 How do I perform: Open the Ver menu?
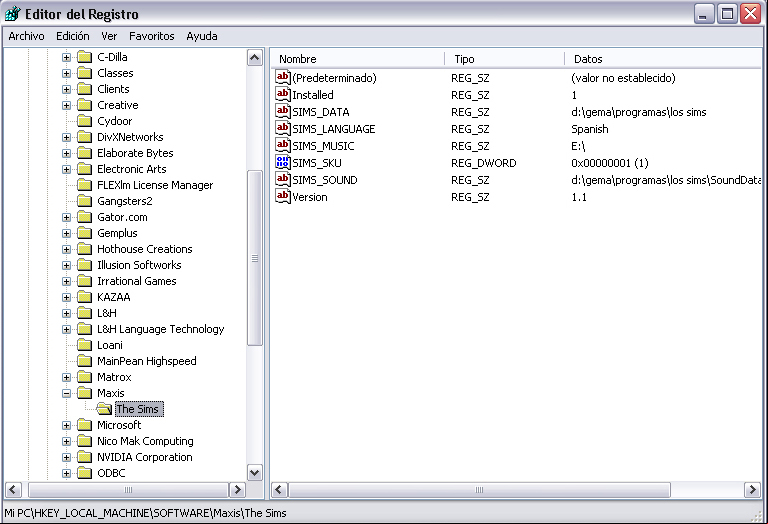[109, 36]
